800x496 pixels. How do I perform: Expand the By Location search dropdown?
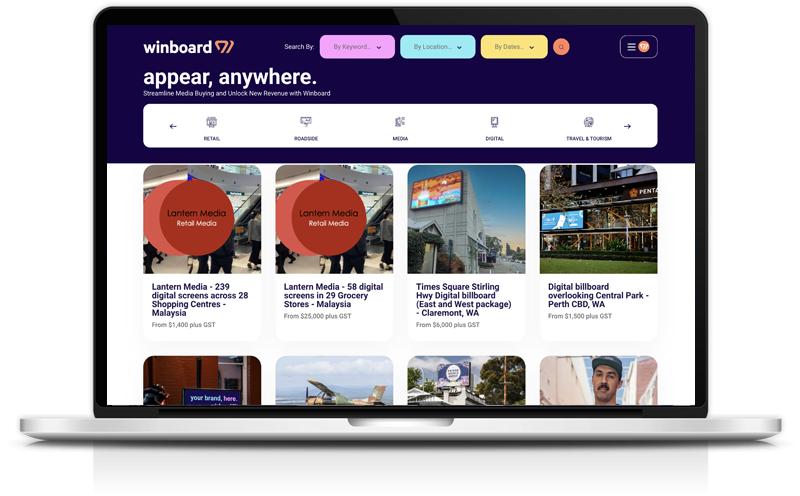(437, 47)
